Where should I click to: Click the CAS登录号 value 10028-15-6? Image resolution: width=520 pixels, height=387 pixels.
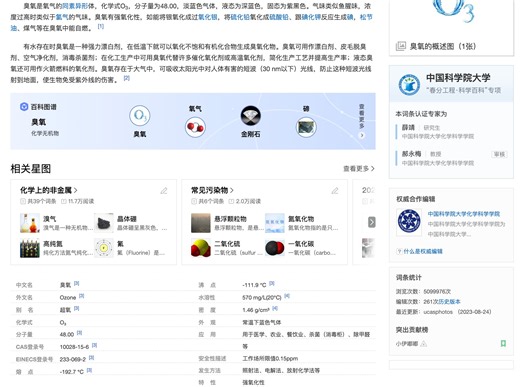coord(74,347)
